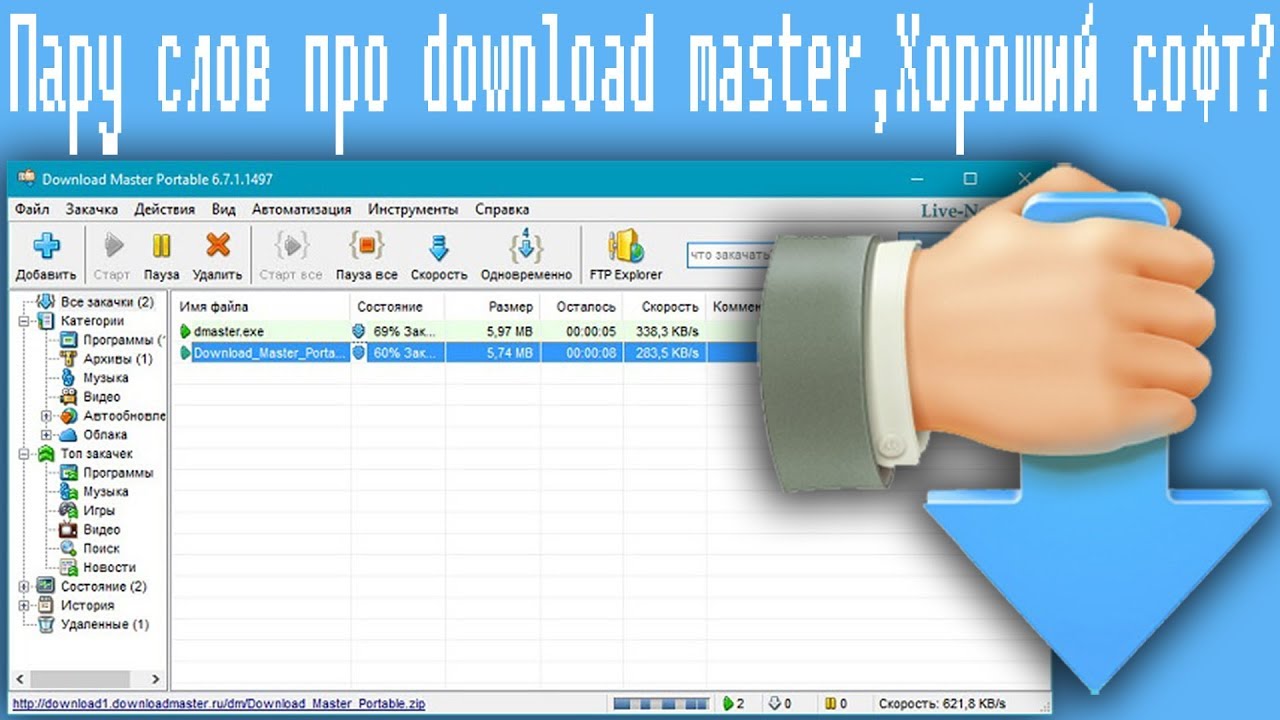This screenshot has height=720, width=1280.
Task: Open the Действия menu
Action: (165, 210)
